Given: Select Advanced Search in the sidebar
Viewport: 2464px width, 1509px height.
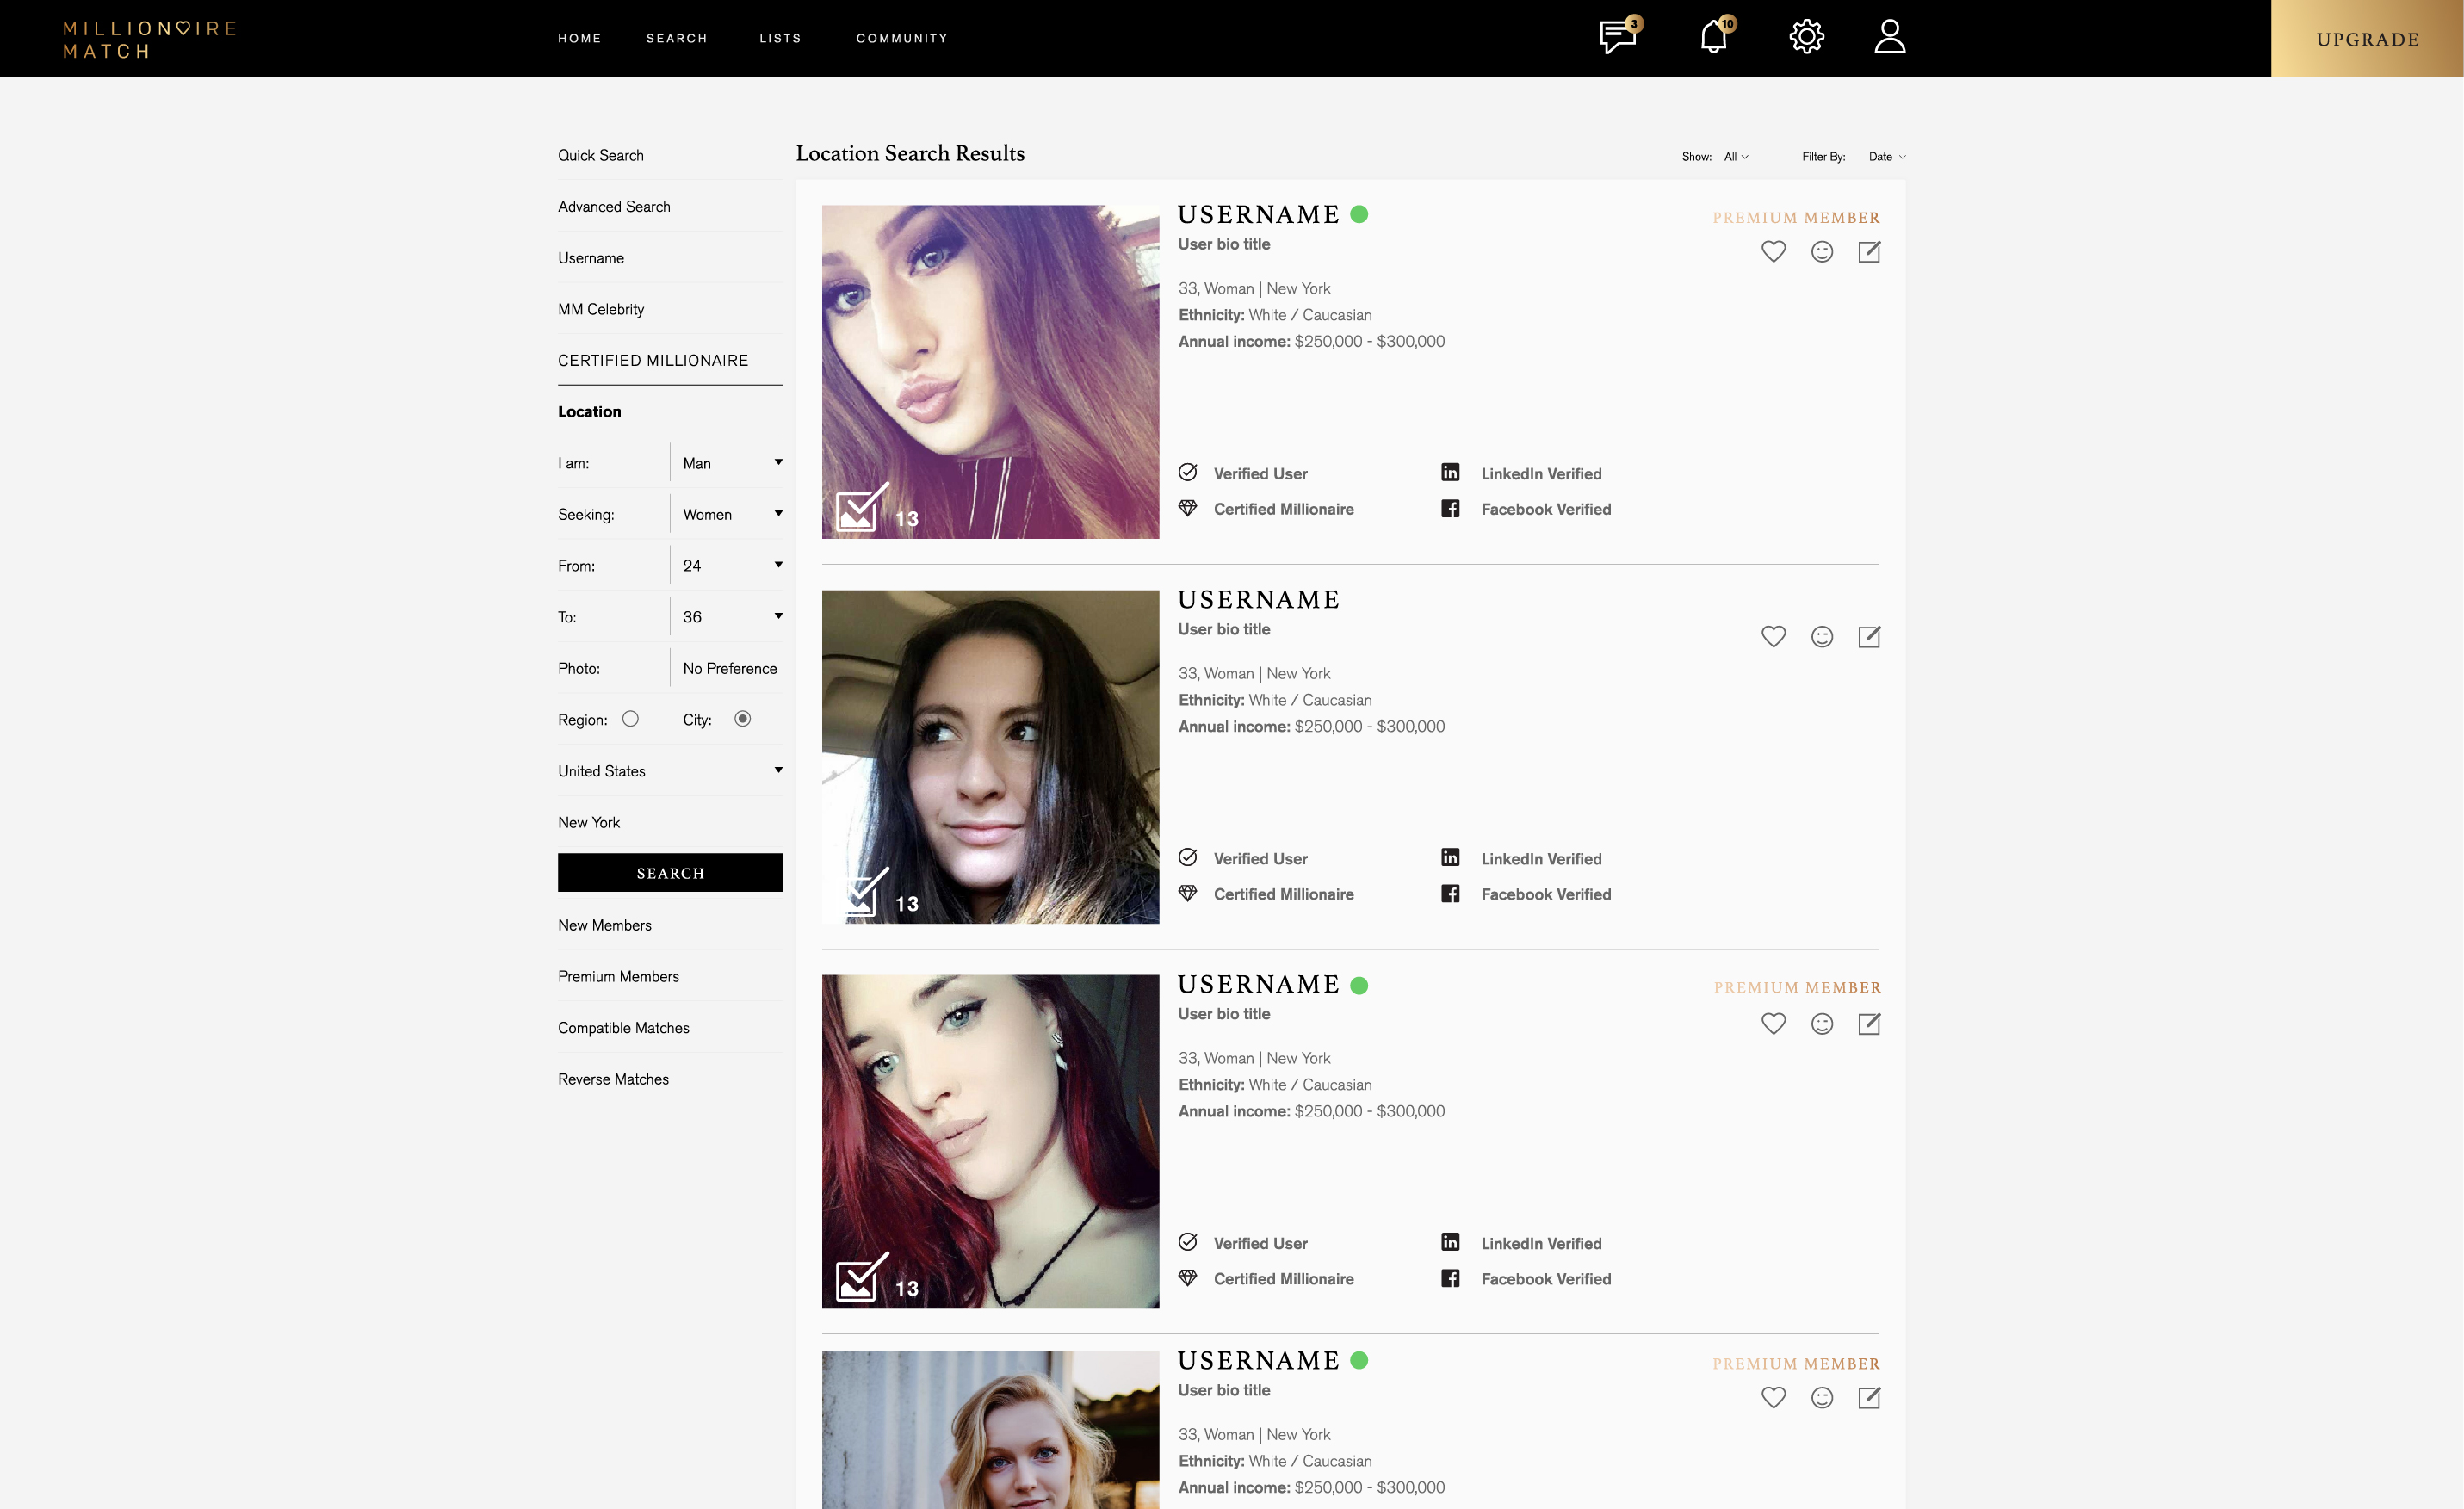Looking at the screenshot, I should [x=614, y=207].
